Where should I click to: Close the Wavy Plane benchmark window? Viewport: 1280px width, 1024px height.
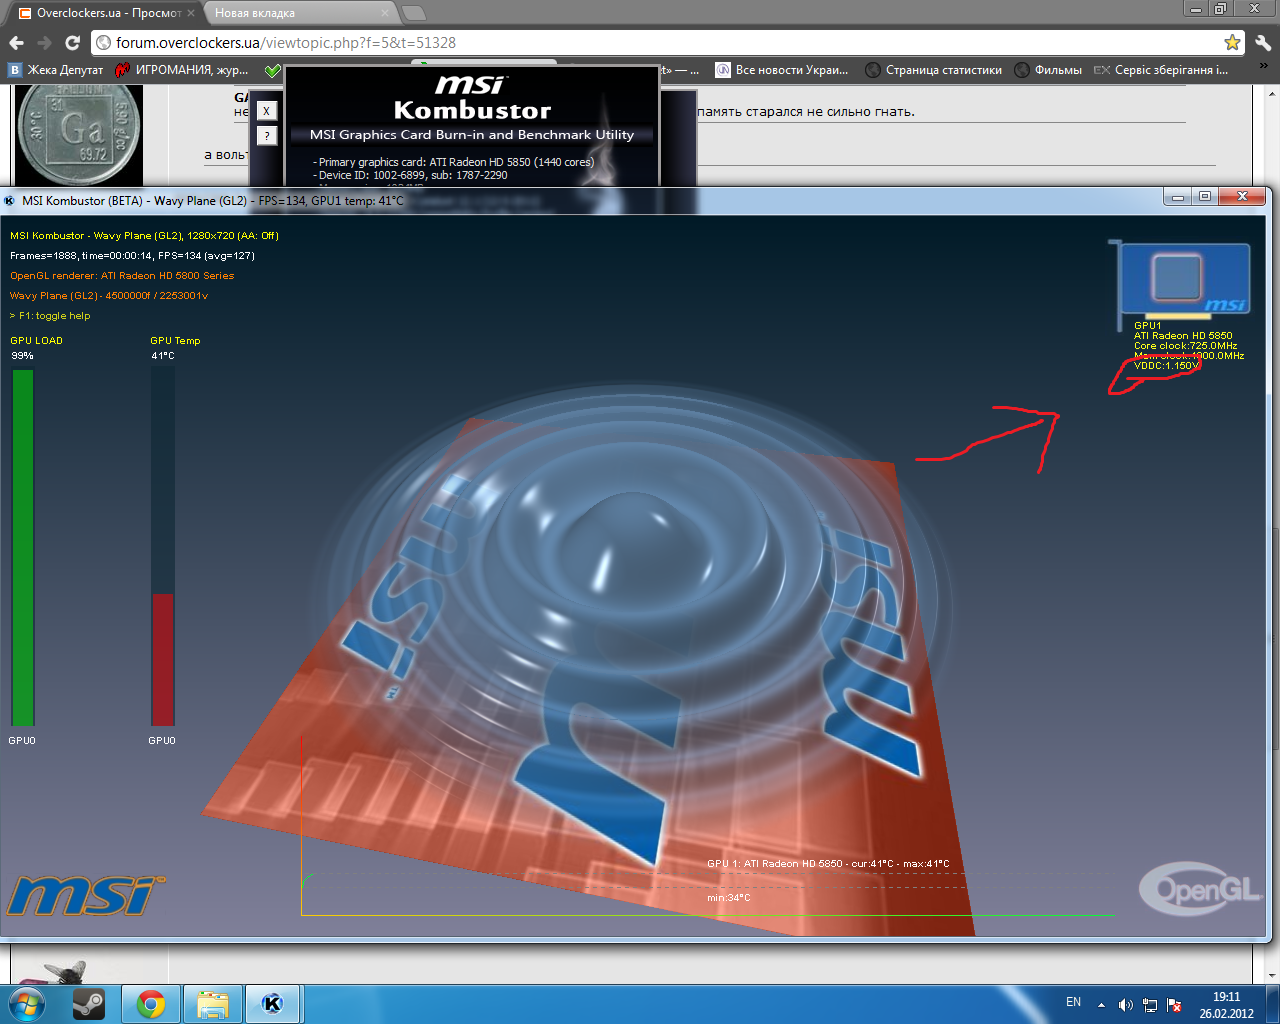tap(1242, 197)
